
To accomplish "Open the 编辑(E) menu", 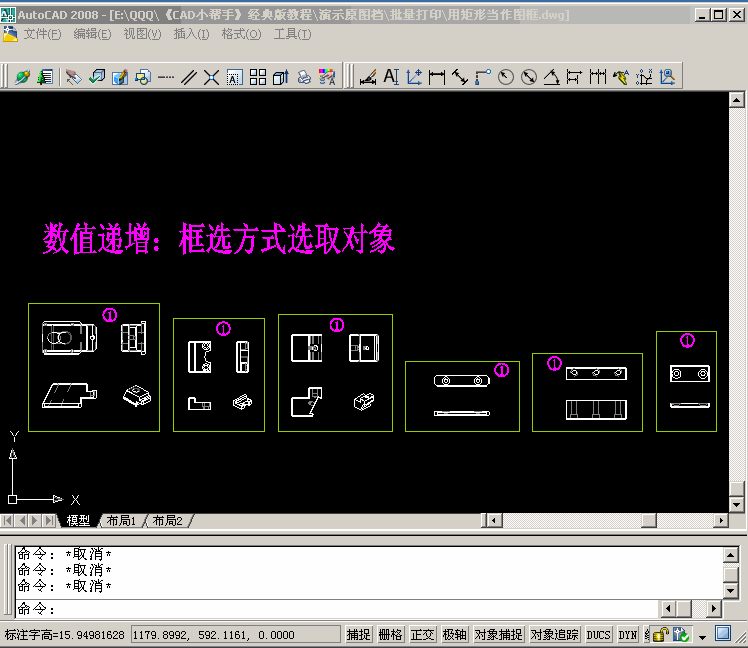I will [93, 34].
